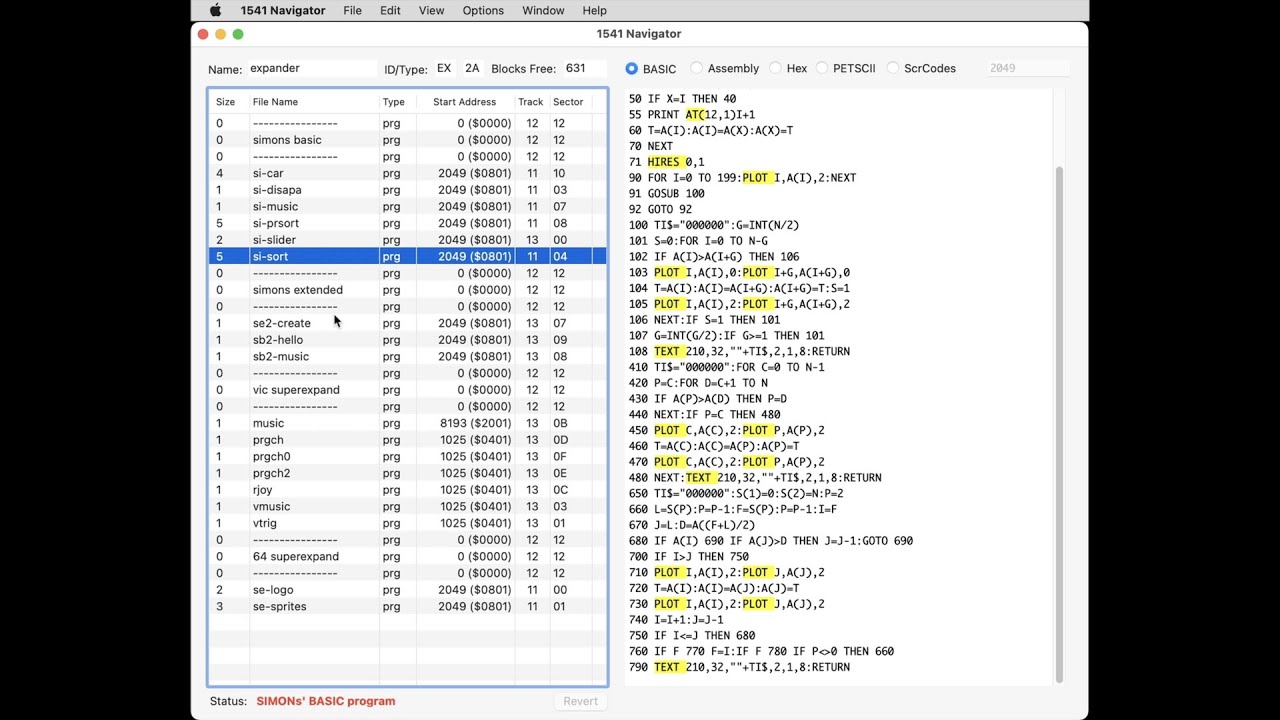Click BASIC line 55 PRINT AT

(692, 115)
